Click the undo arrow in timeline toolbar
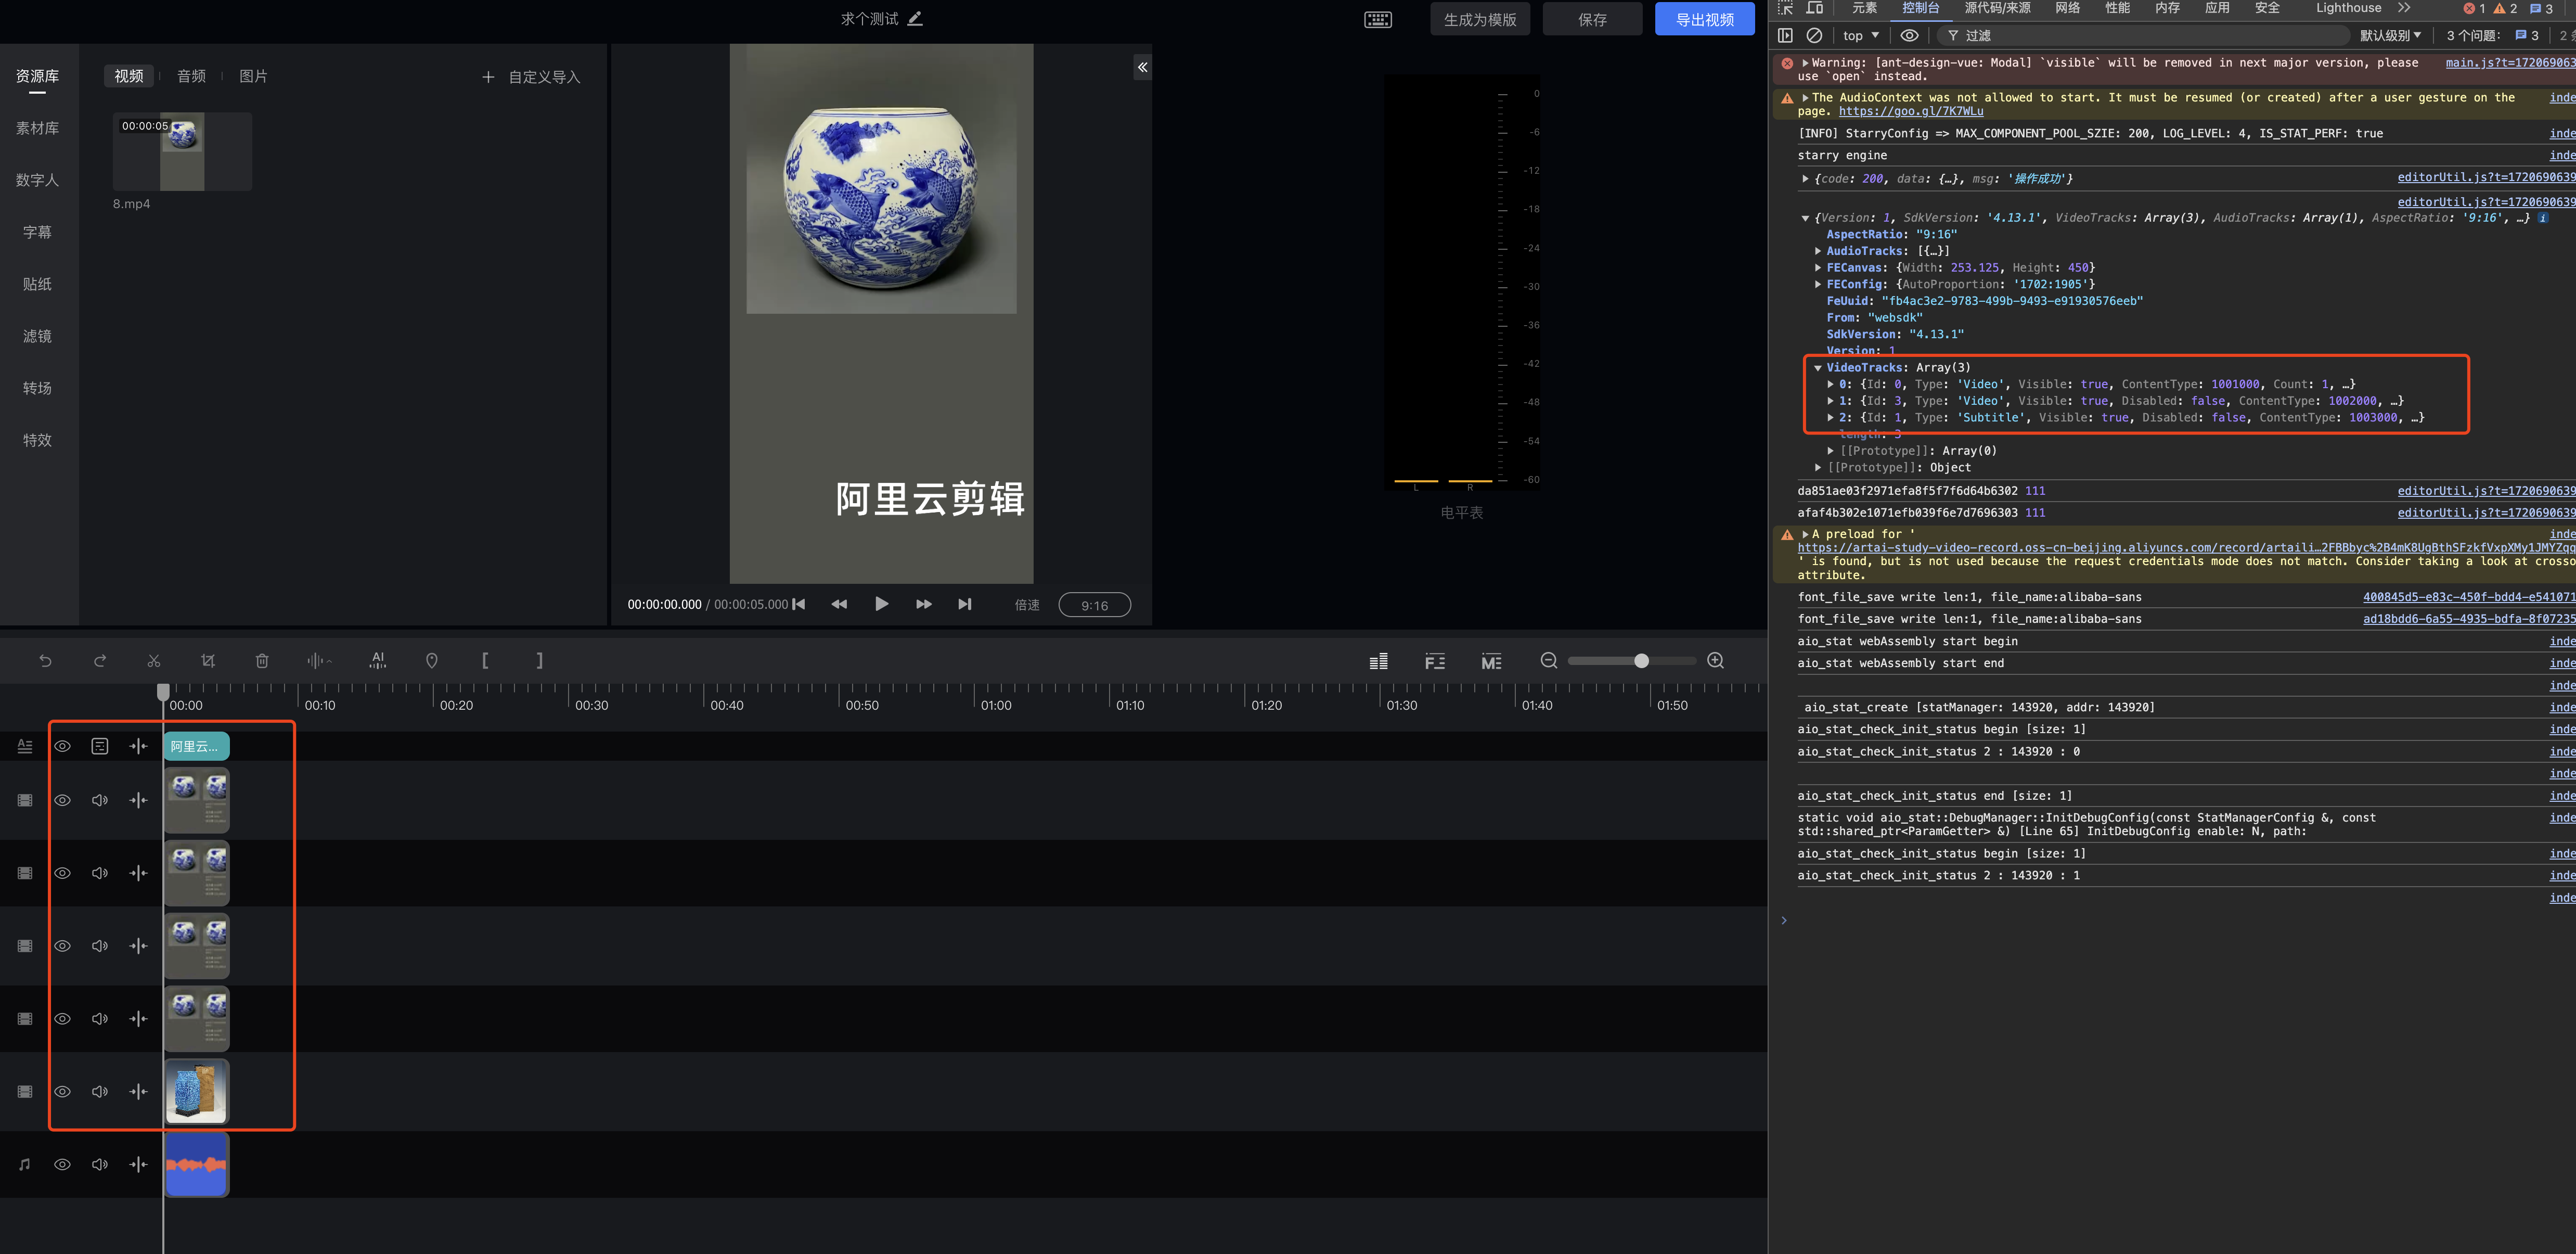The image size is (2576, 1254). pos(45,661)
